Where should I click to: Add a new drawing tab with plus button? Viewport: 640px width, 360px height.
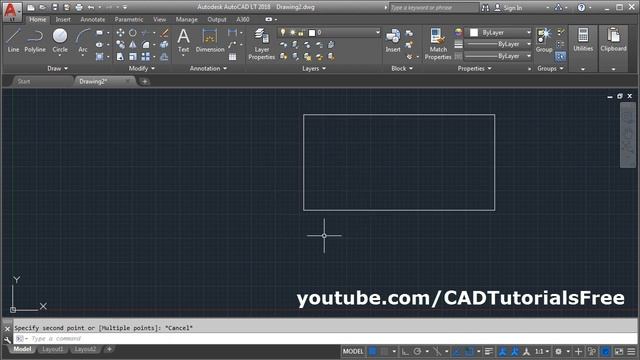coord(144,81)
